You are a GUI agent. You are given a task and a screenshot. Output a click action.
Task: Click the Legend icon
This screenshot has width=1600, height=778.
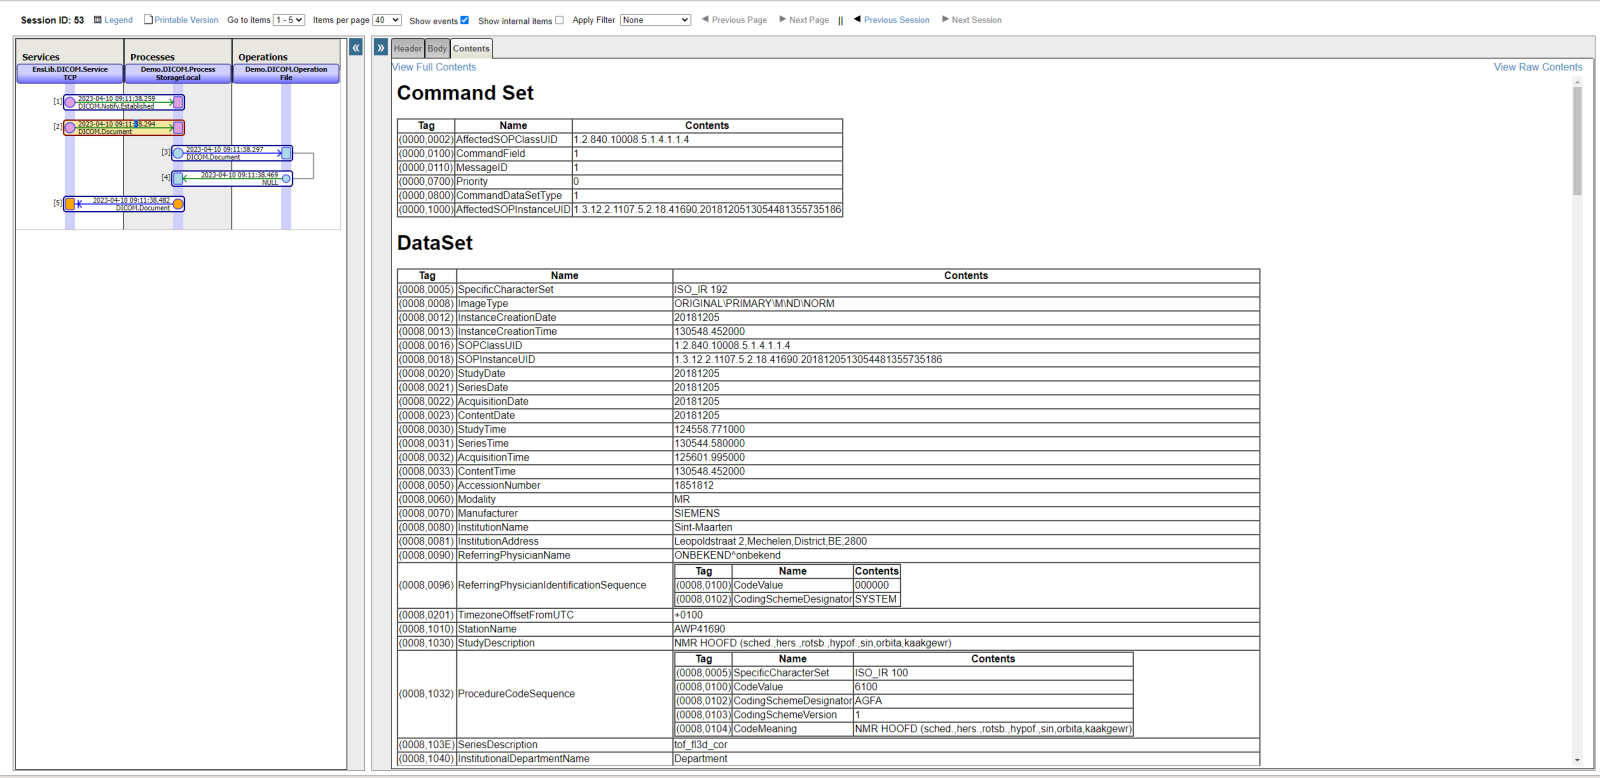click(x=98, y=20)
